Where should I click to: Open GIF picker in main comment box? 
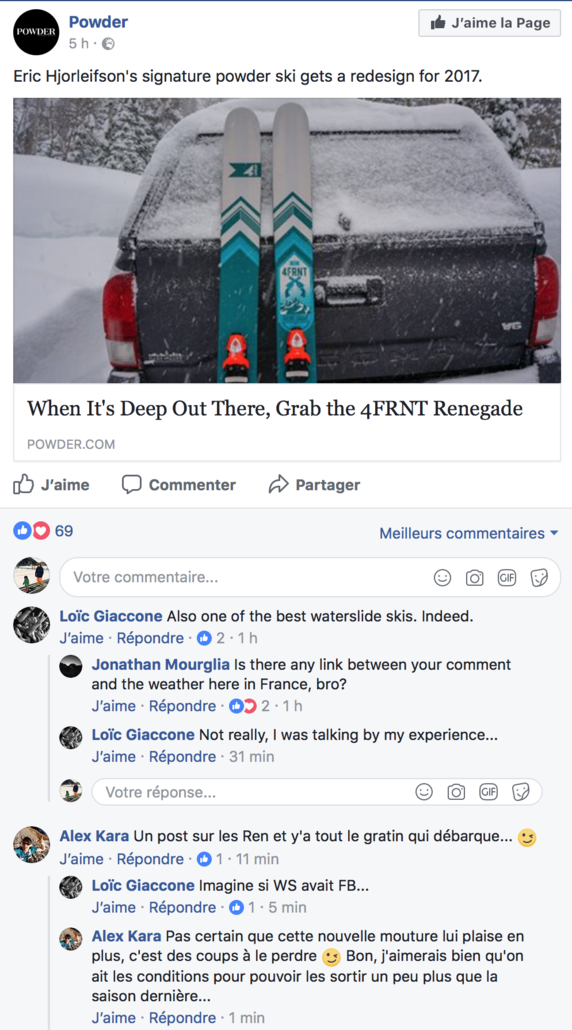[506, 577]
